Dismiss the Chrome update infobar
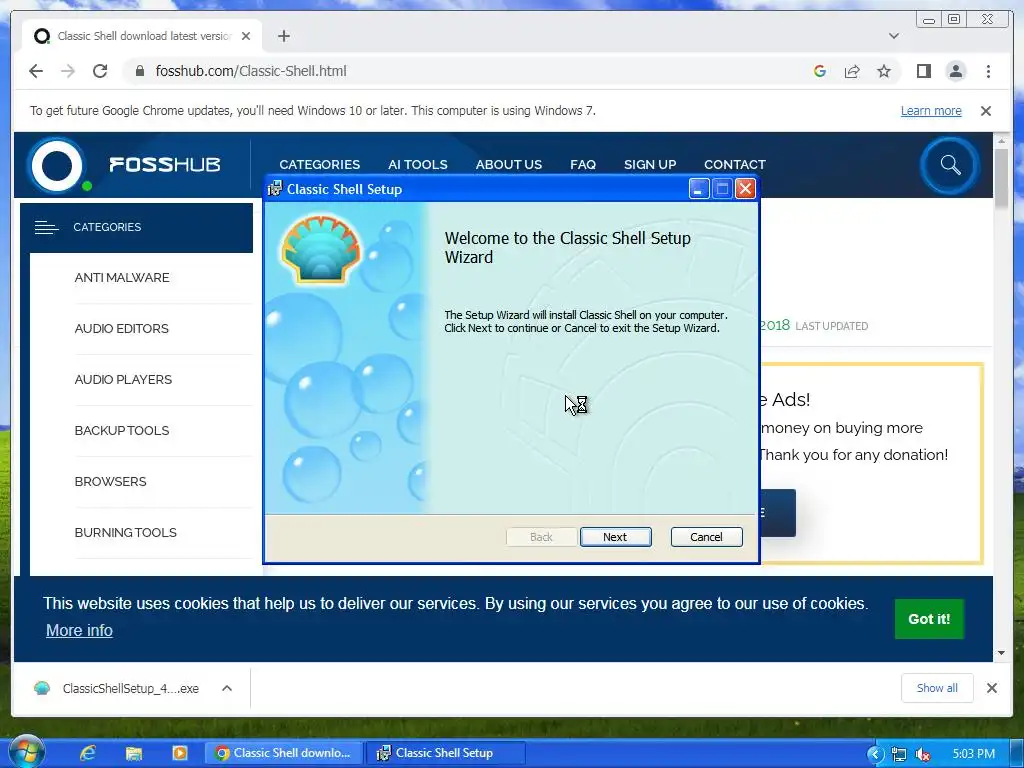Viewport: 1024px width, 768px height. [985, 111]
